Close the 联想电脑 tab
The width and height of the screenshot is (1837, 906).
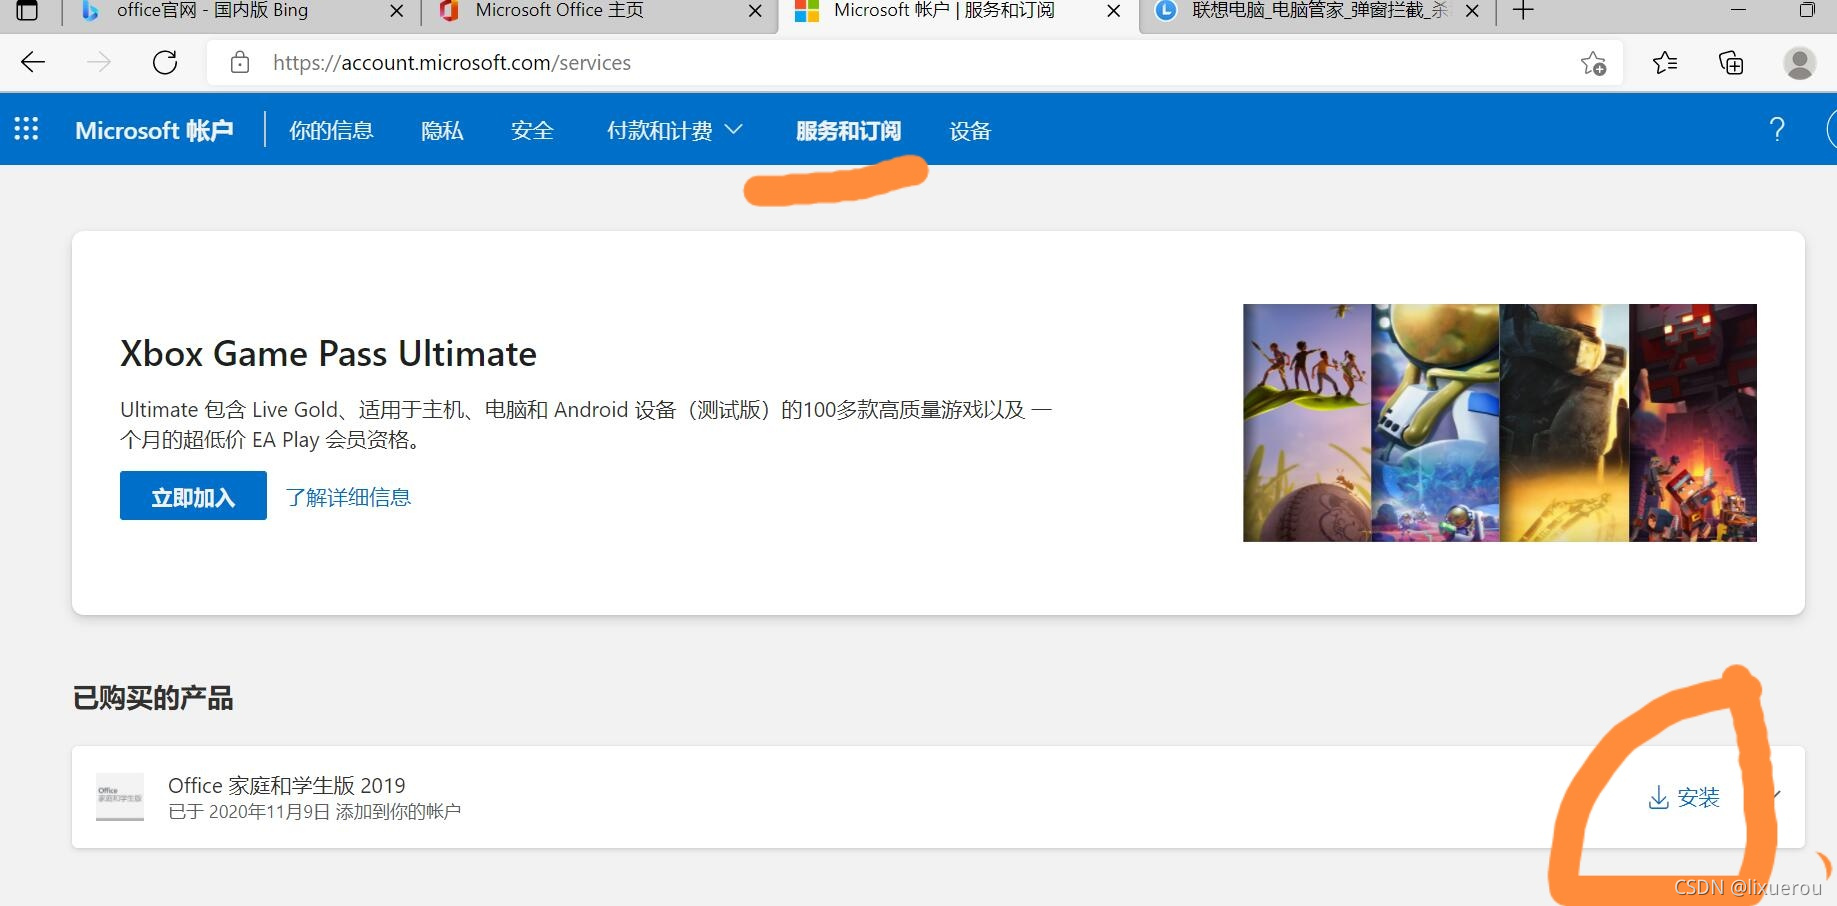(1472, 11)
